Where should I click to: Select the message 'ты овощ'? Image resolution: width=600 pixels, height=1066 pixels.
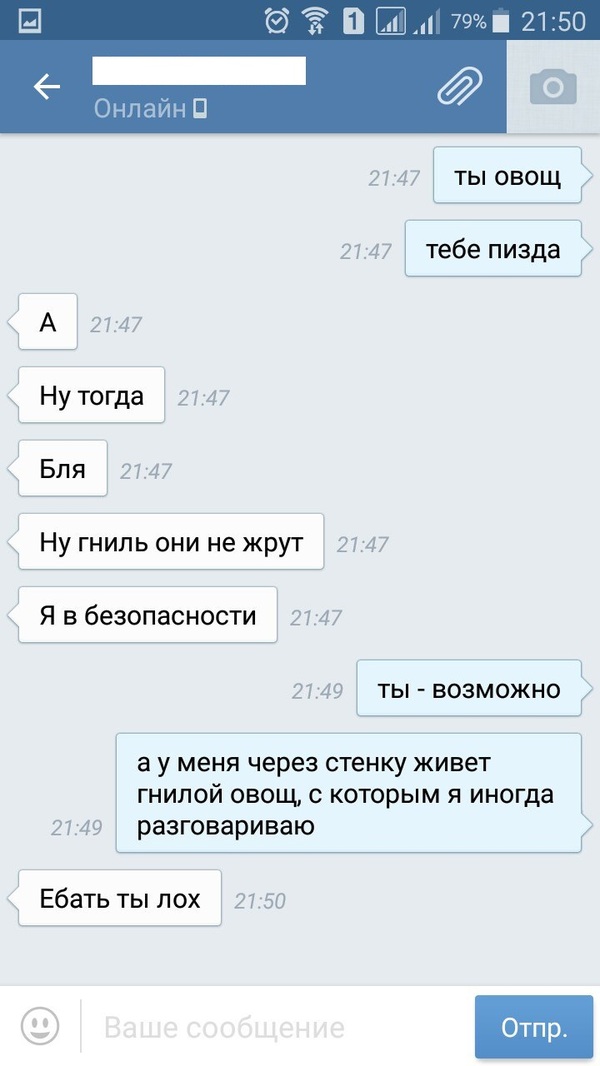pos(507,175)
